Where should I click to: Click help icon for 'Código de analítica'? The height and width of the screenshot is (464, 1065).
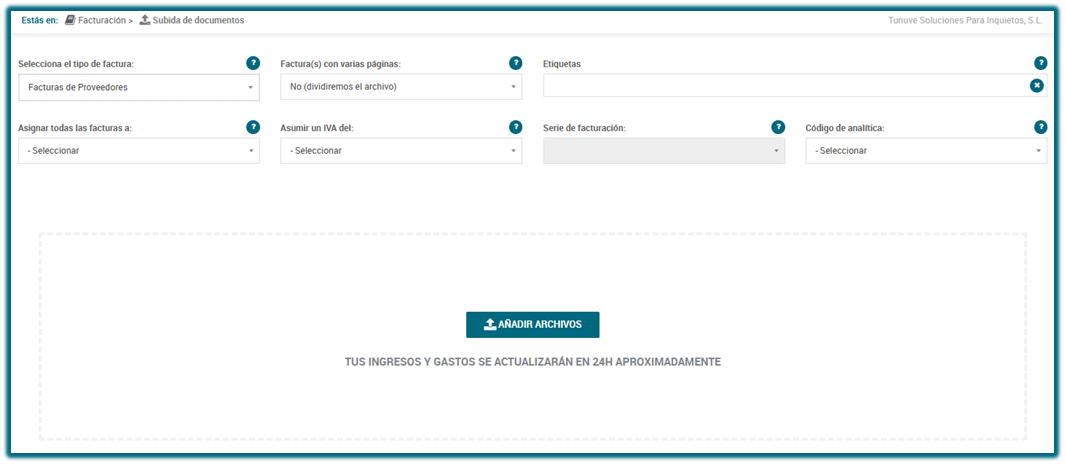[1040, 127]
